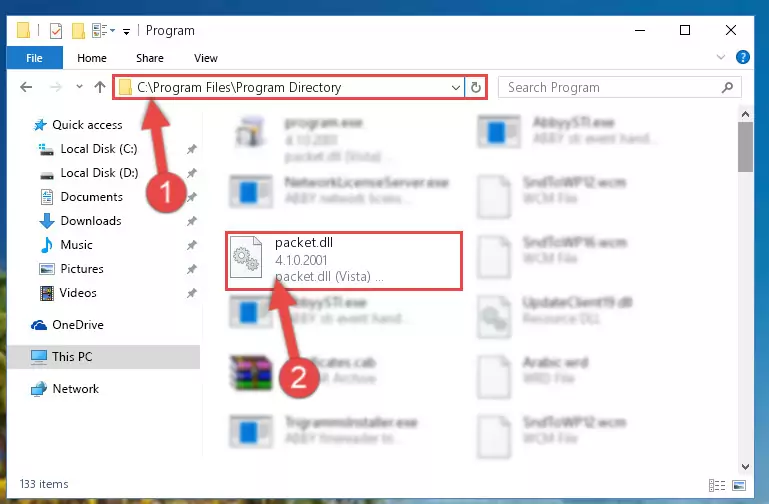This screenshot has height=504, width=769.
Task: Switch to Large icons view layout icon
Action: (x=739, y=485)
